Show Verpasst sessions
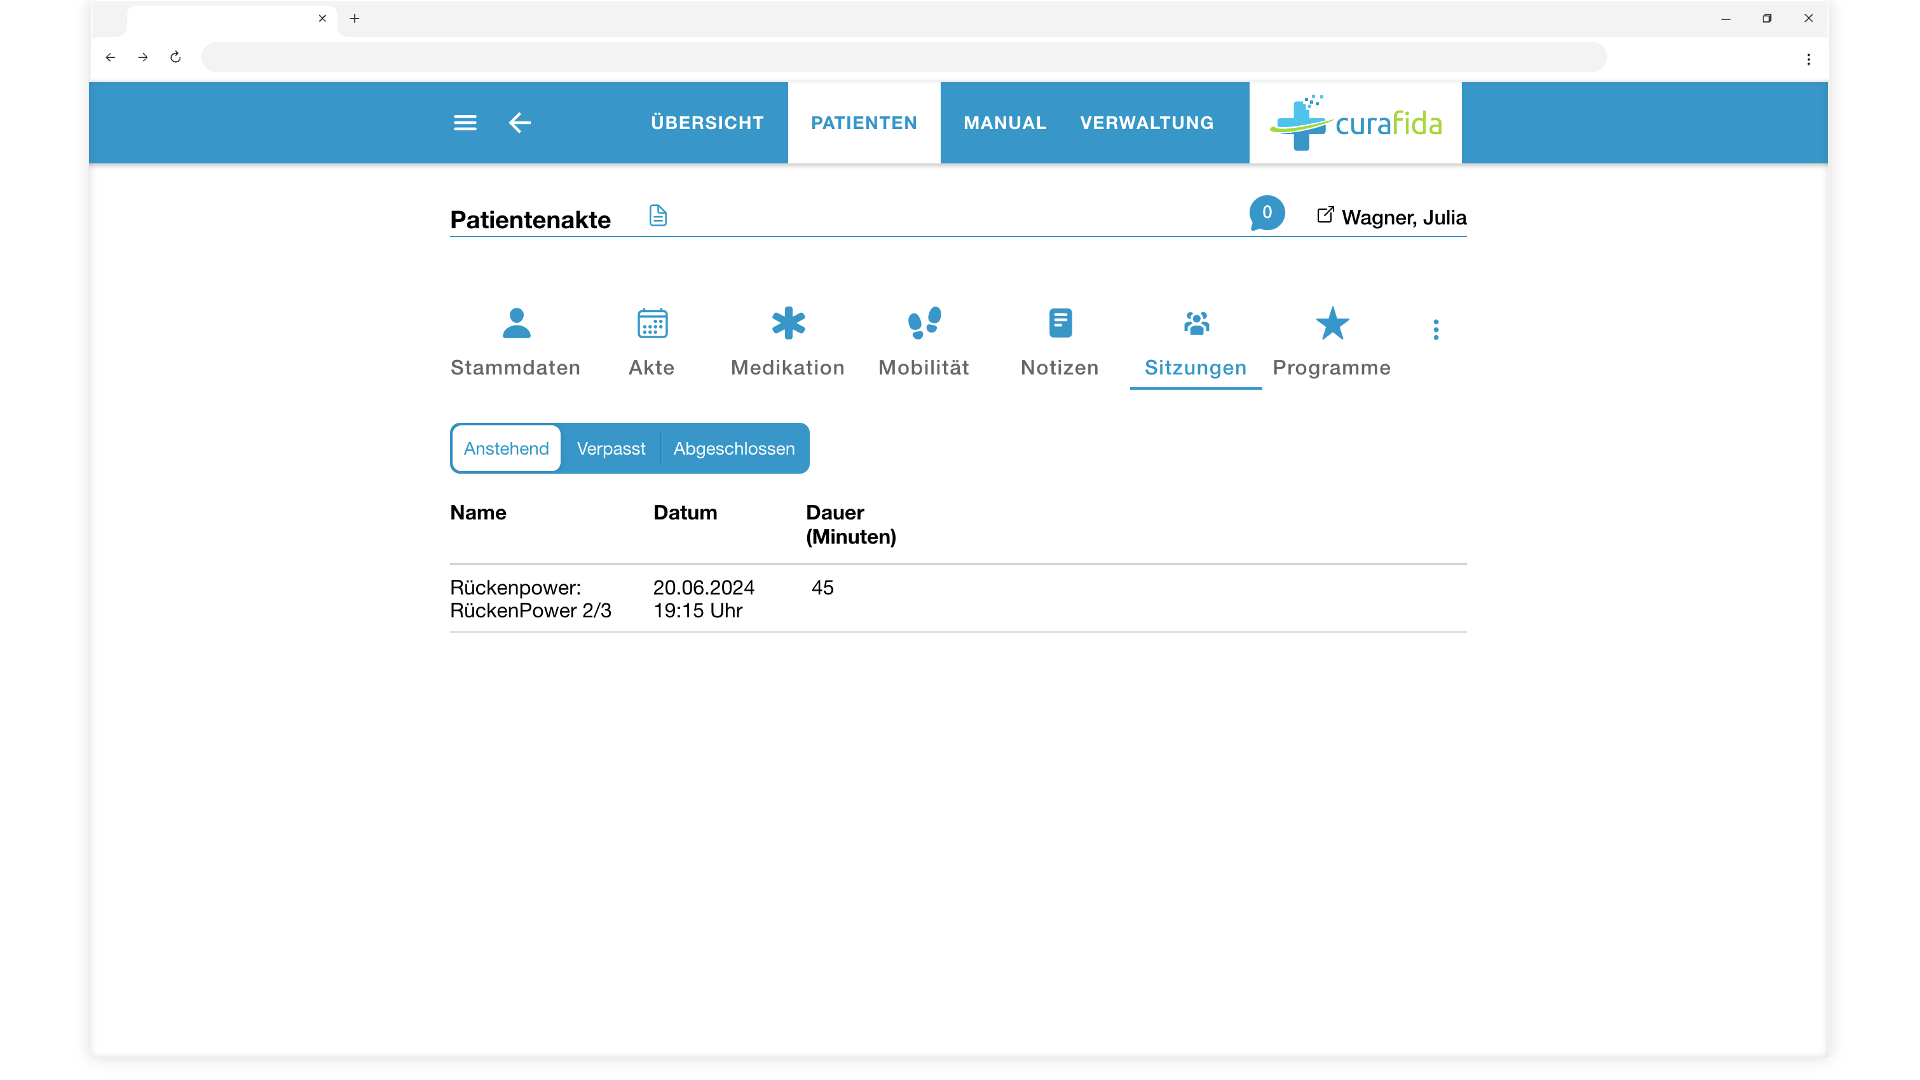Viewport: 1920px width, 1080px height. [x=611, y=449]
